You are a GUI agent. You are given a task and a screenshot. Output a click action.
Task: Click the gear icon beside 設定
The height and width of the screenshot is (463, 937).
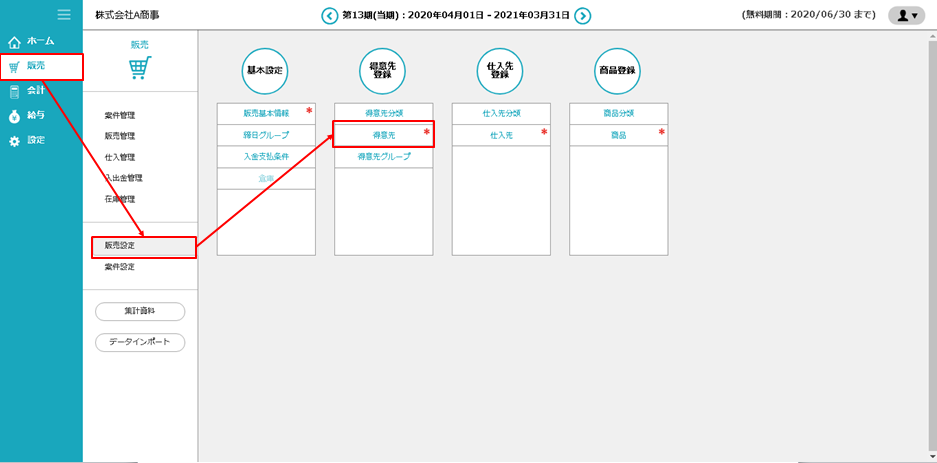[x=14, y=141]
